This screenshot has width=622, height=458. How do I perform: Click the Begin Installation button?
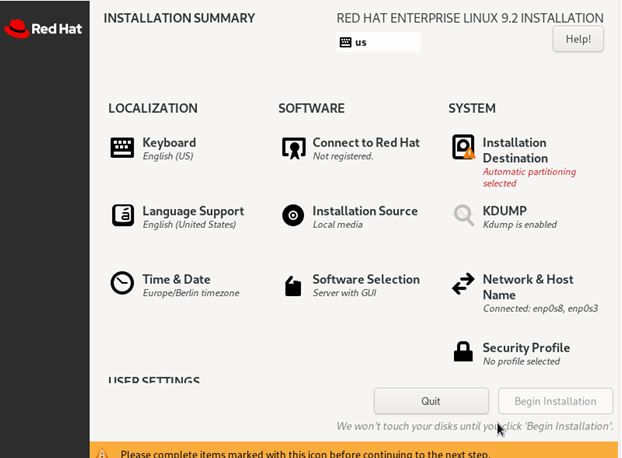click(x=555, y=401)
